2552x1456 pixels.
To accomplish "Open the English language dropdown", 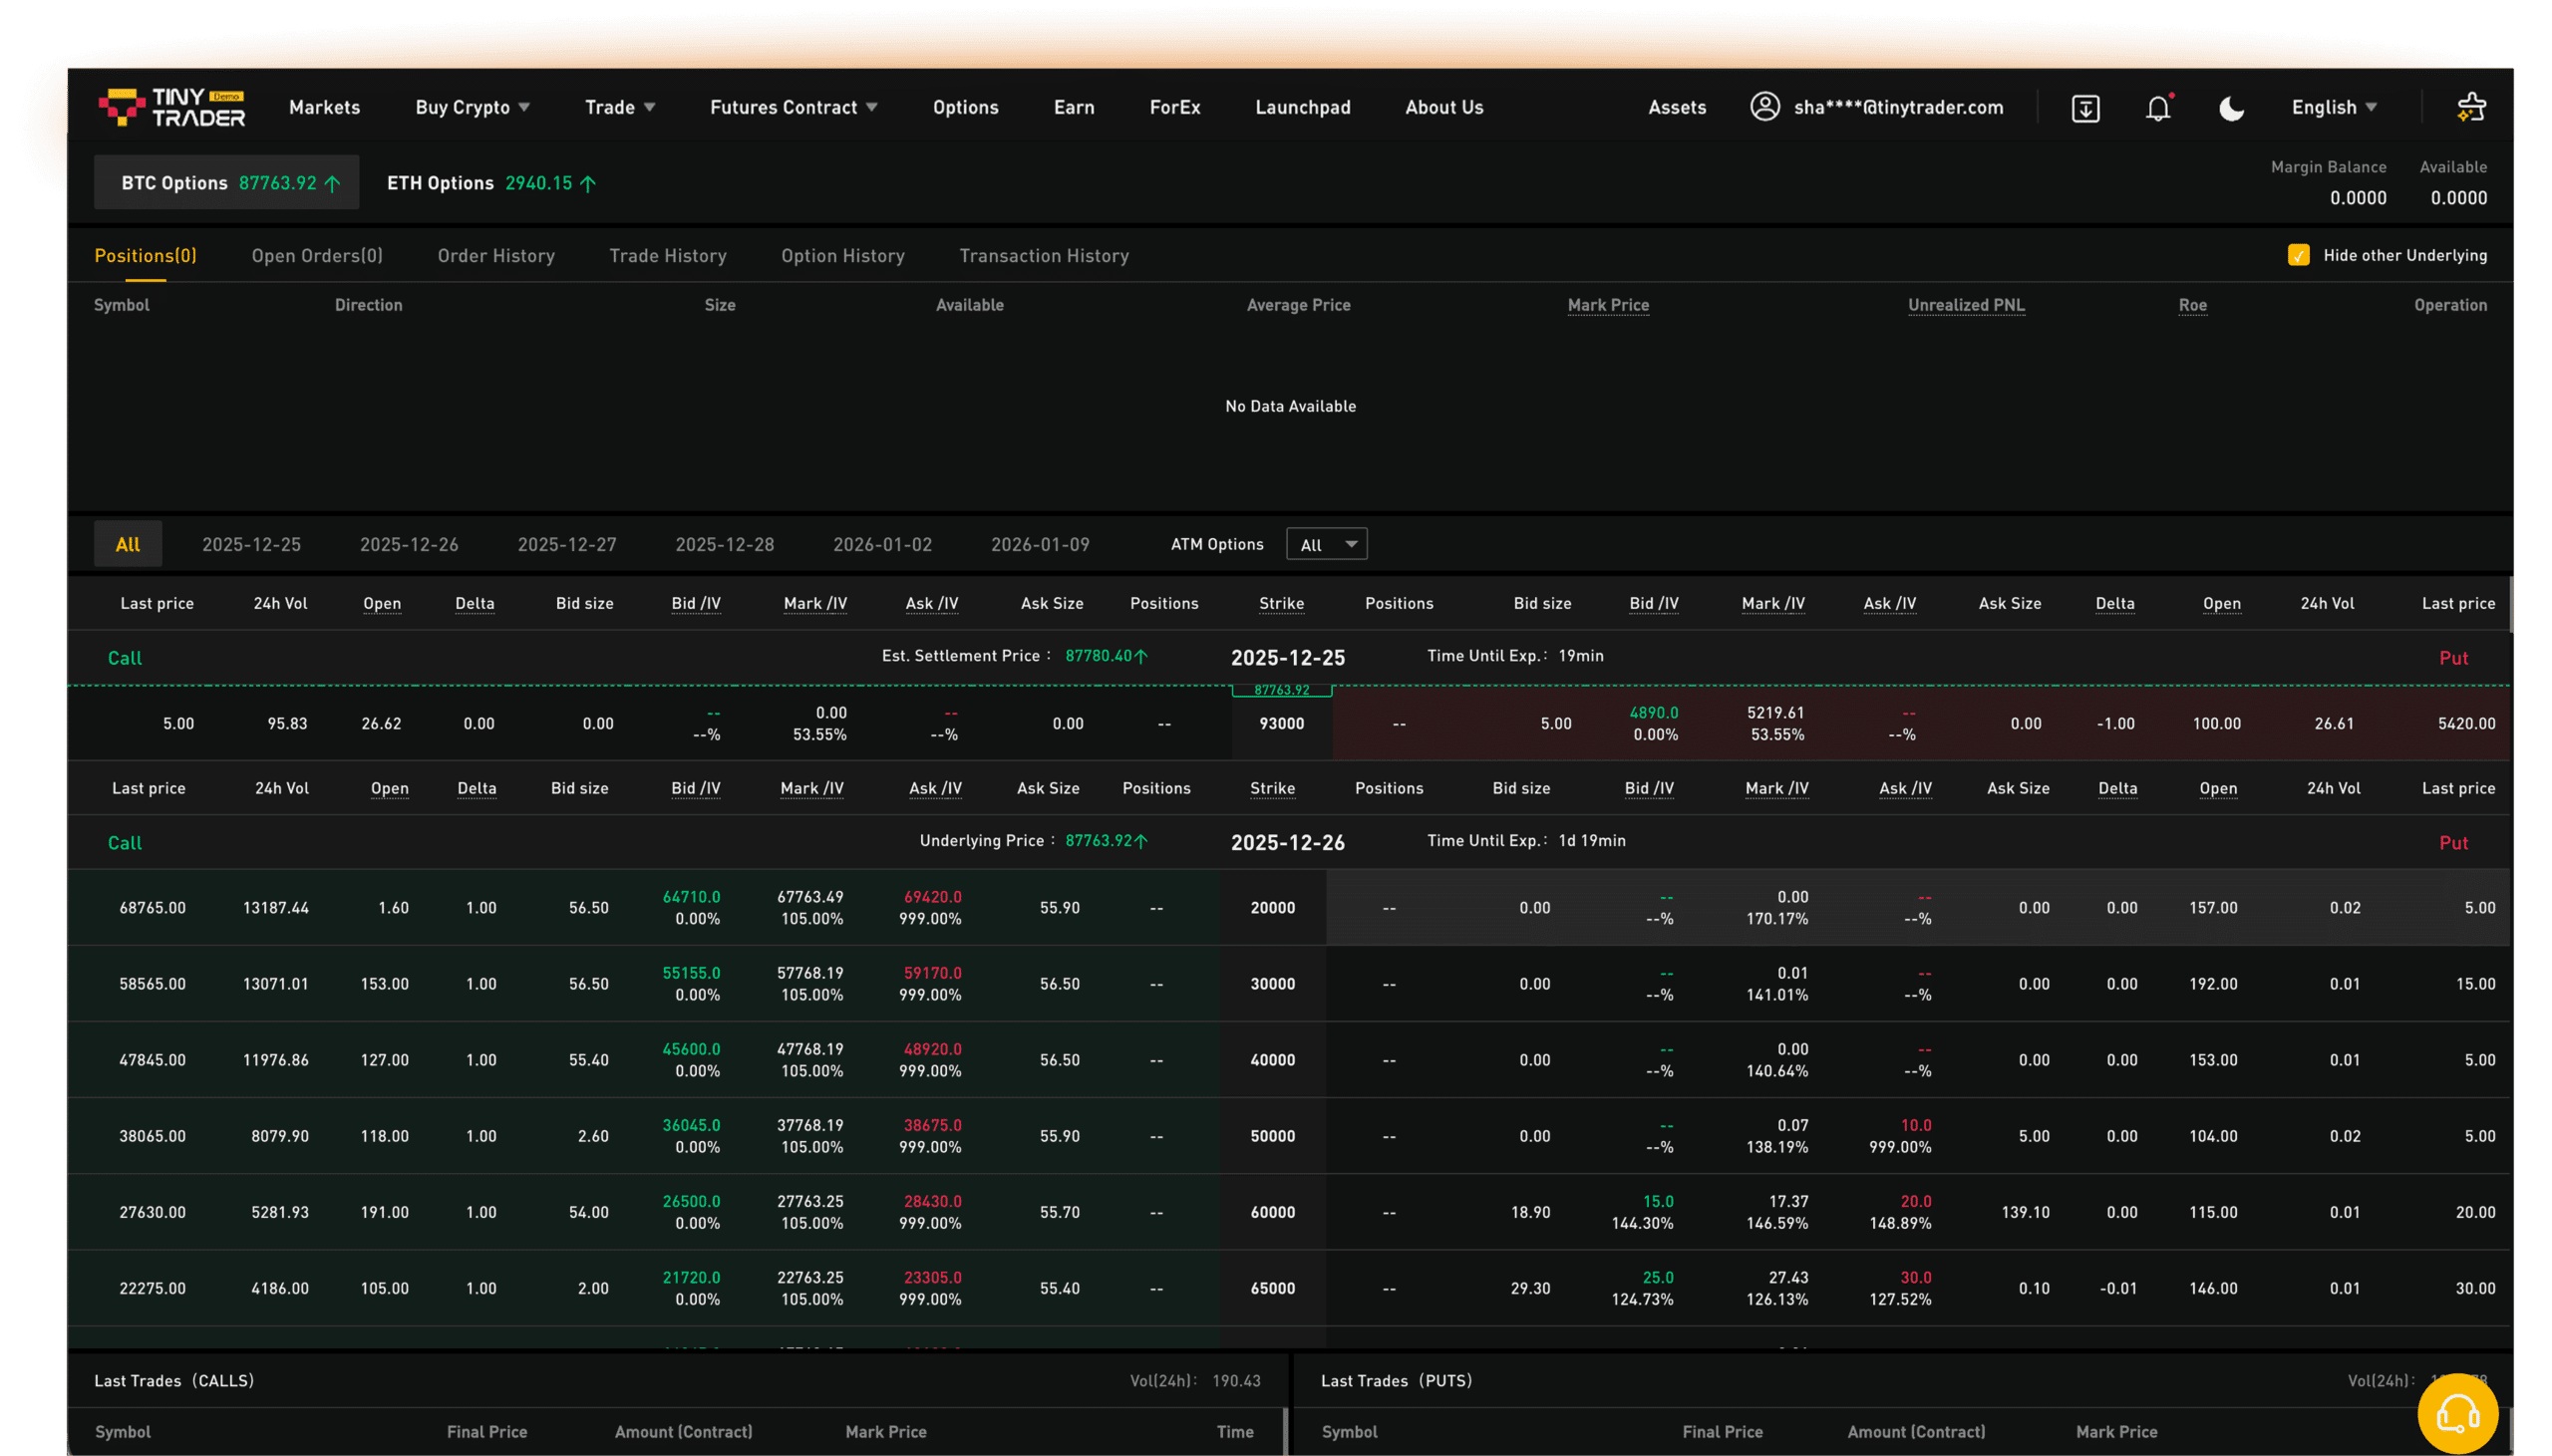I will click(x=2333, y=107).
